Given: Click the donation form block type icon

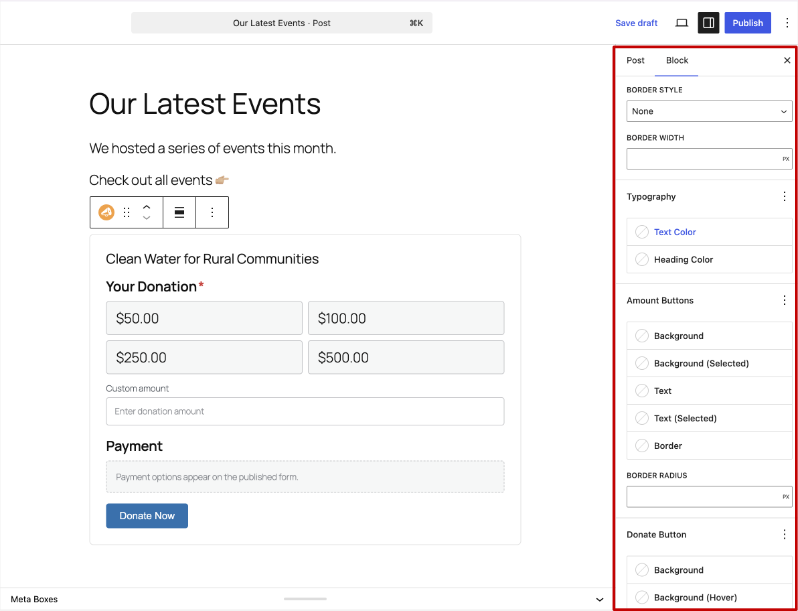Looking at the screenshot, I should [x=106, y=212].
